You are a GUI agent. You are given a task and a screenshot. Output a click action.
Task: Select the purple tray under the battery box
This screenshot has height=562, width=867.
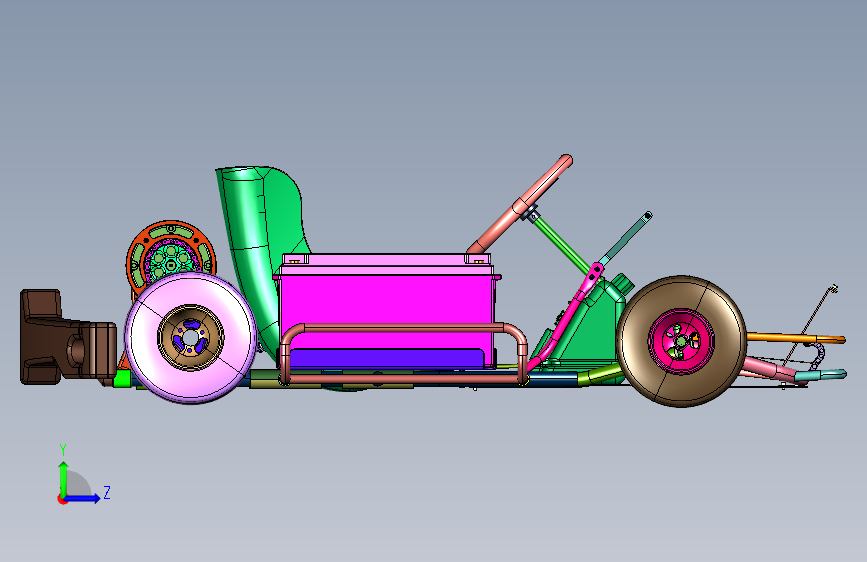386,357
